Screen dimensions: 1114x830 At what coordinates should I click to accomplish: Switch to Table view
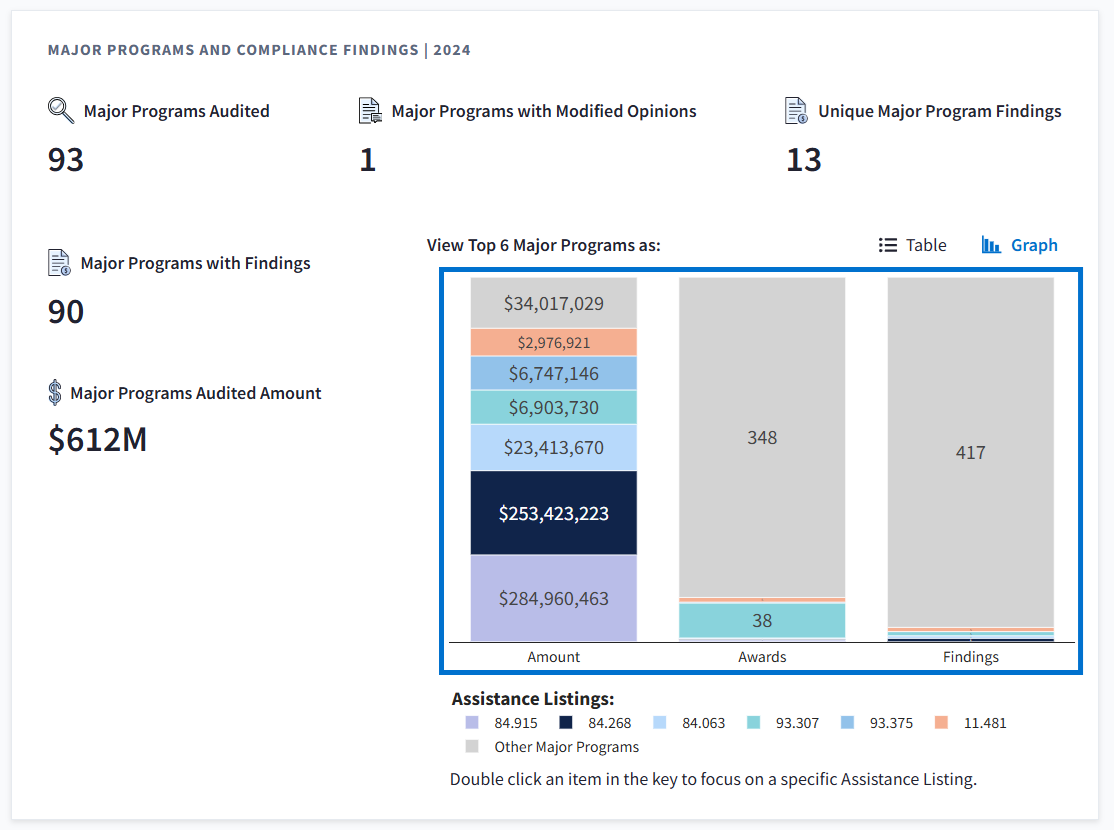pyautogui.click(x=925, y=245)
